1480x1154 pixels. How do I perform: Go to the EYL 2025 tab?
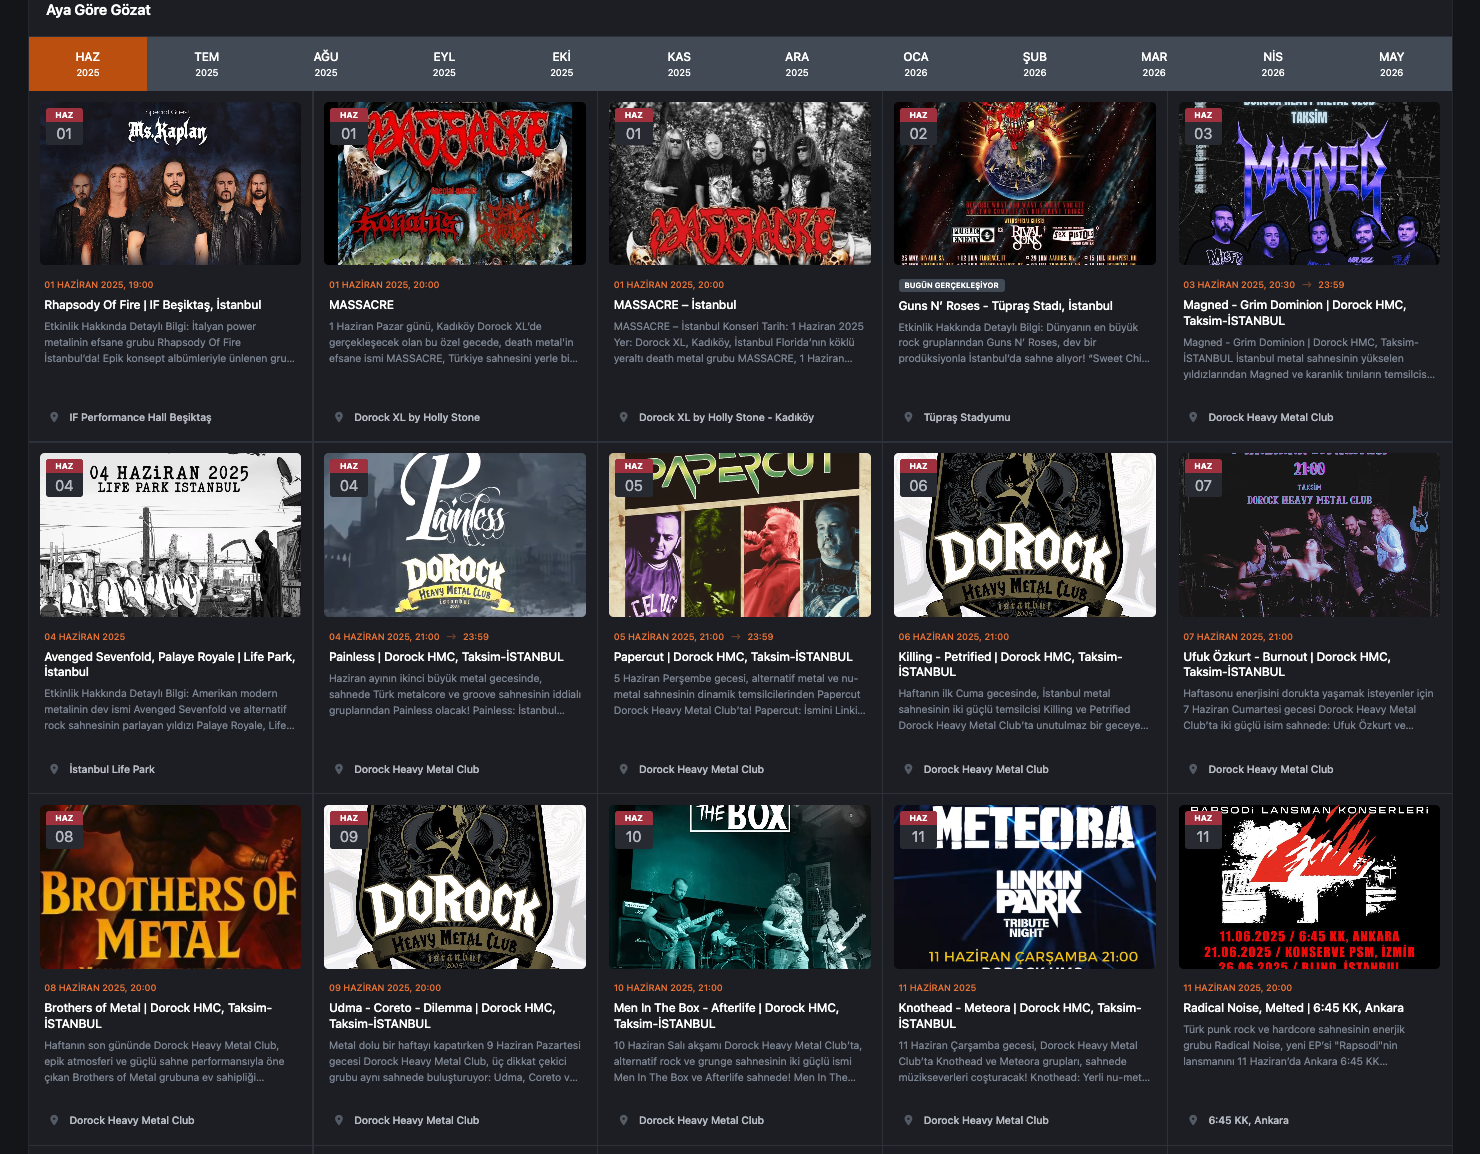coord(444,64)
